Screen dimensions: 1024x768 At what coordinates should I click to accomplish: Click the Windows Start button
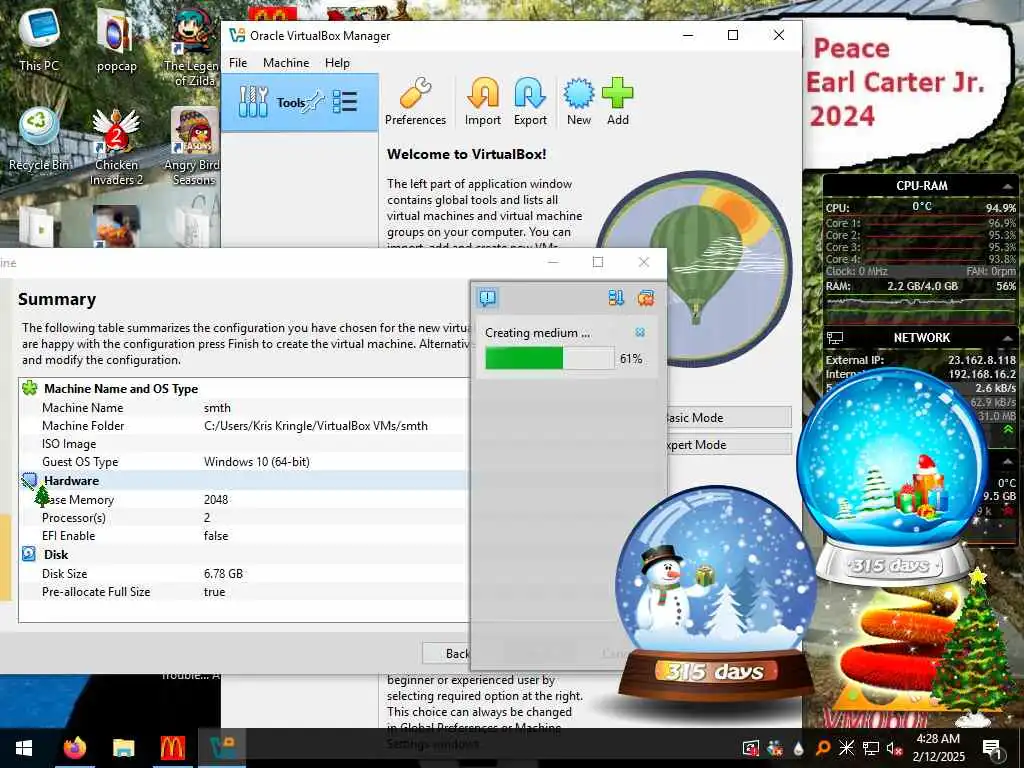[24, 748]
